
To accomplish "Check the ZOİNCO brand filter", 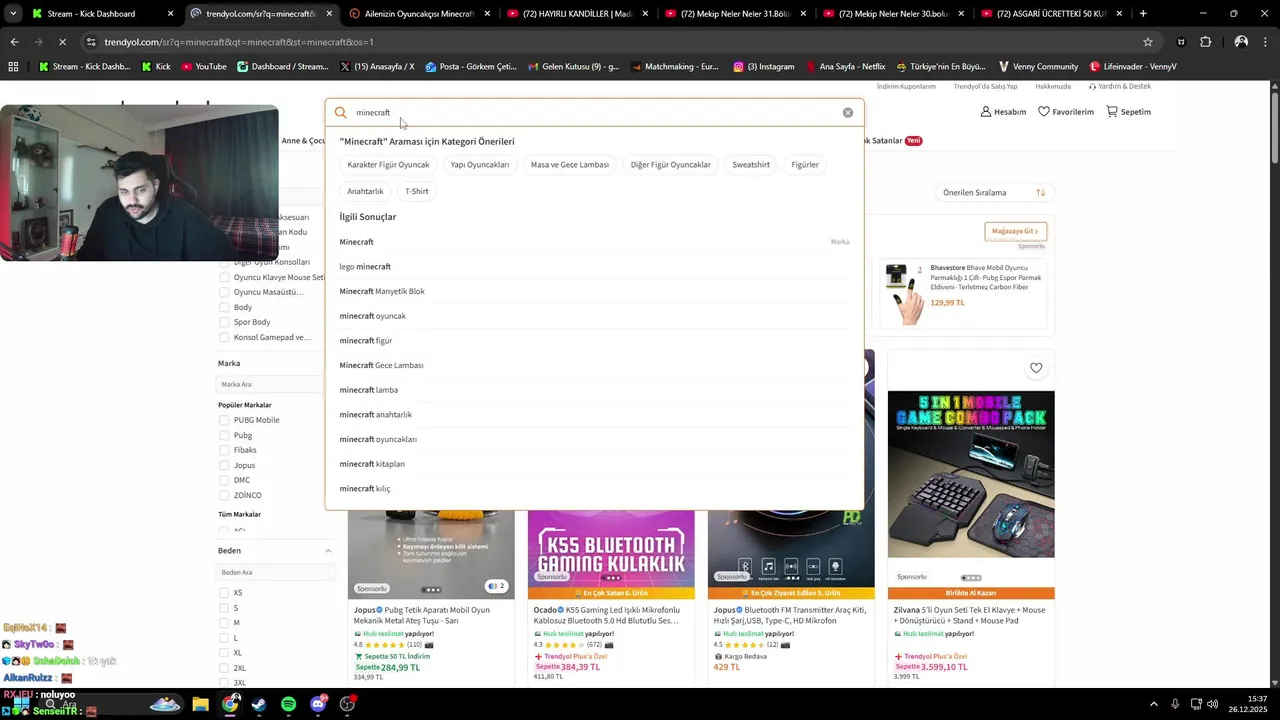I will click(x=224, y=495).
